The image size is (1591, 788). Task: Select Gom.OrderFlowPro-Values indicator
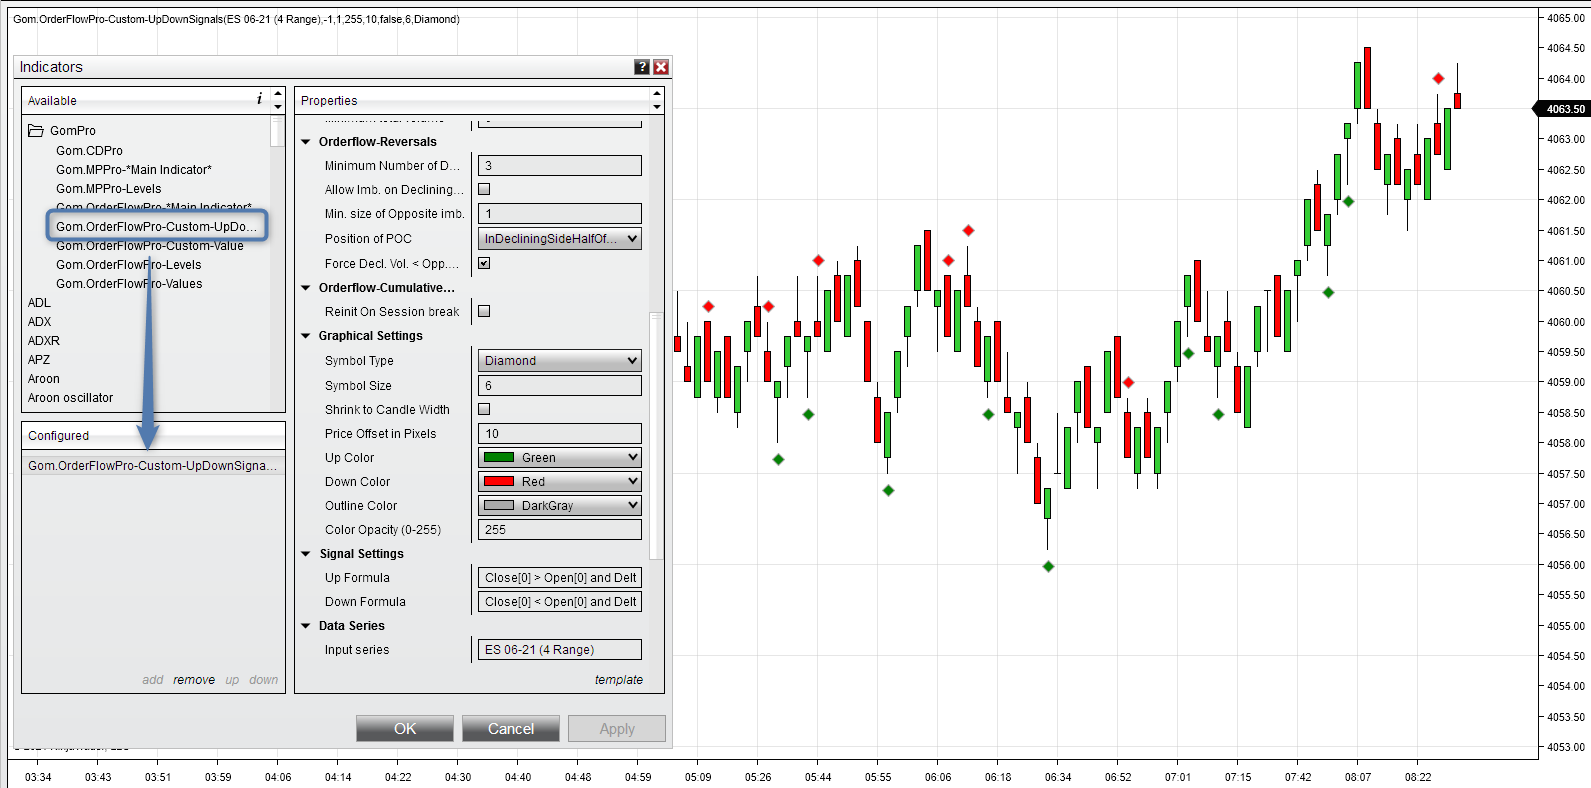pyautogui.click(x=129, y=284)
